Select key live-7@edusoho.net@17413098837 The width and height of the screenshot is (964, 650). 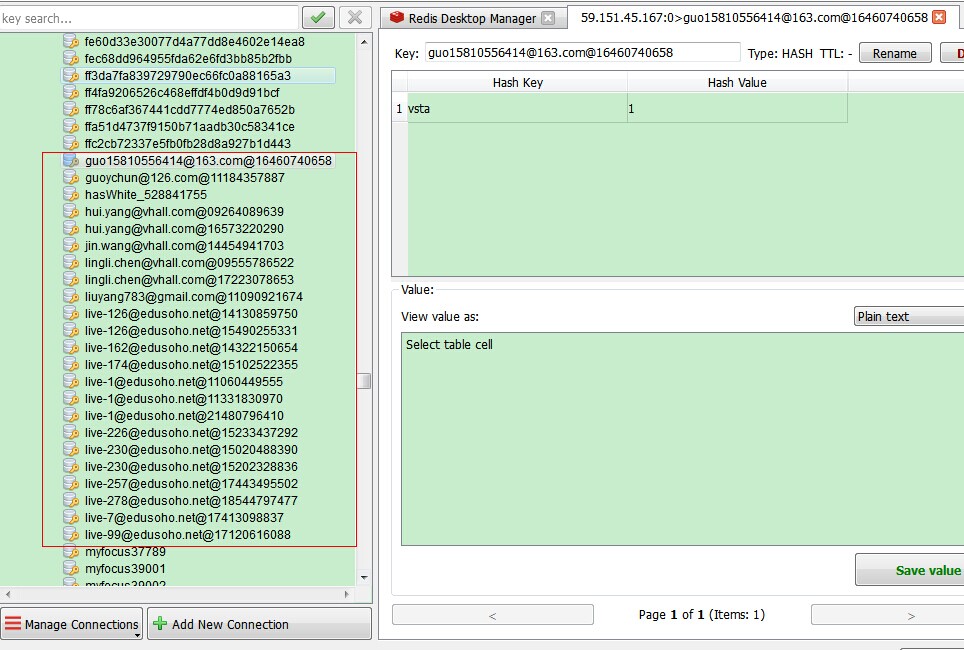tap(184, 518)
